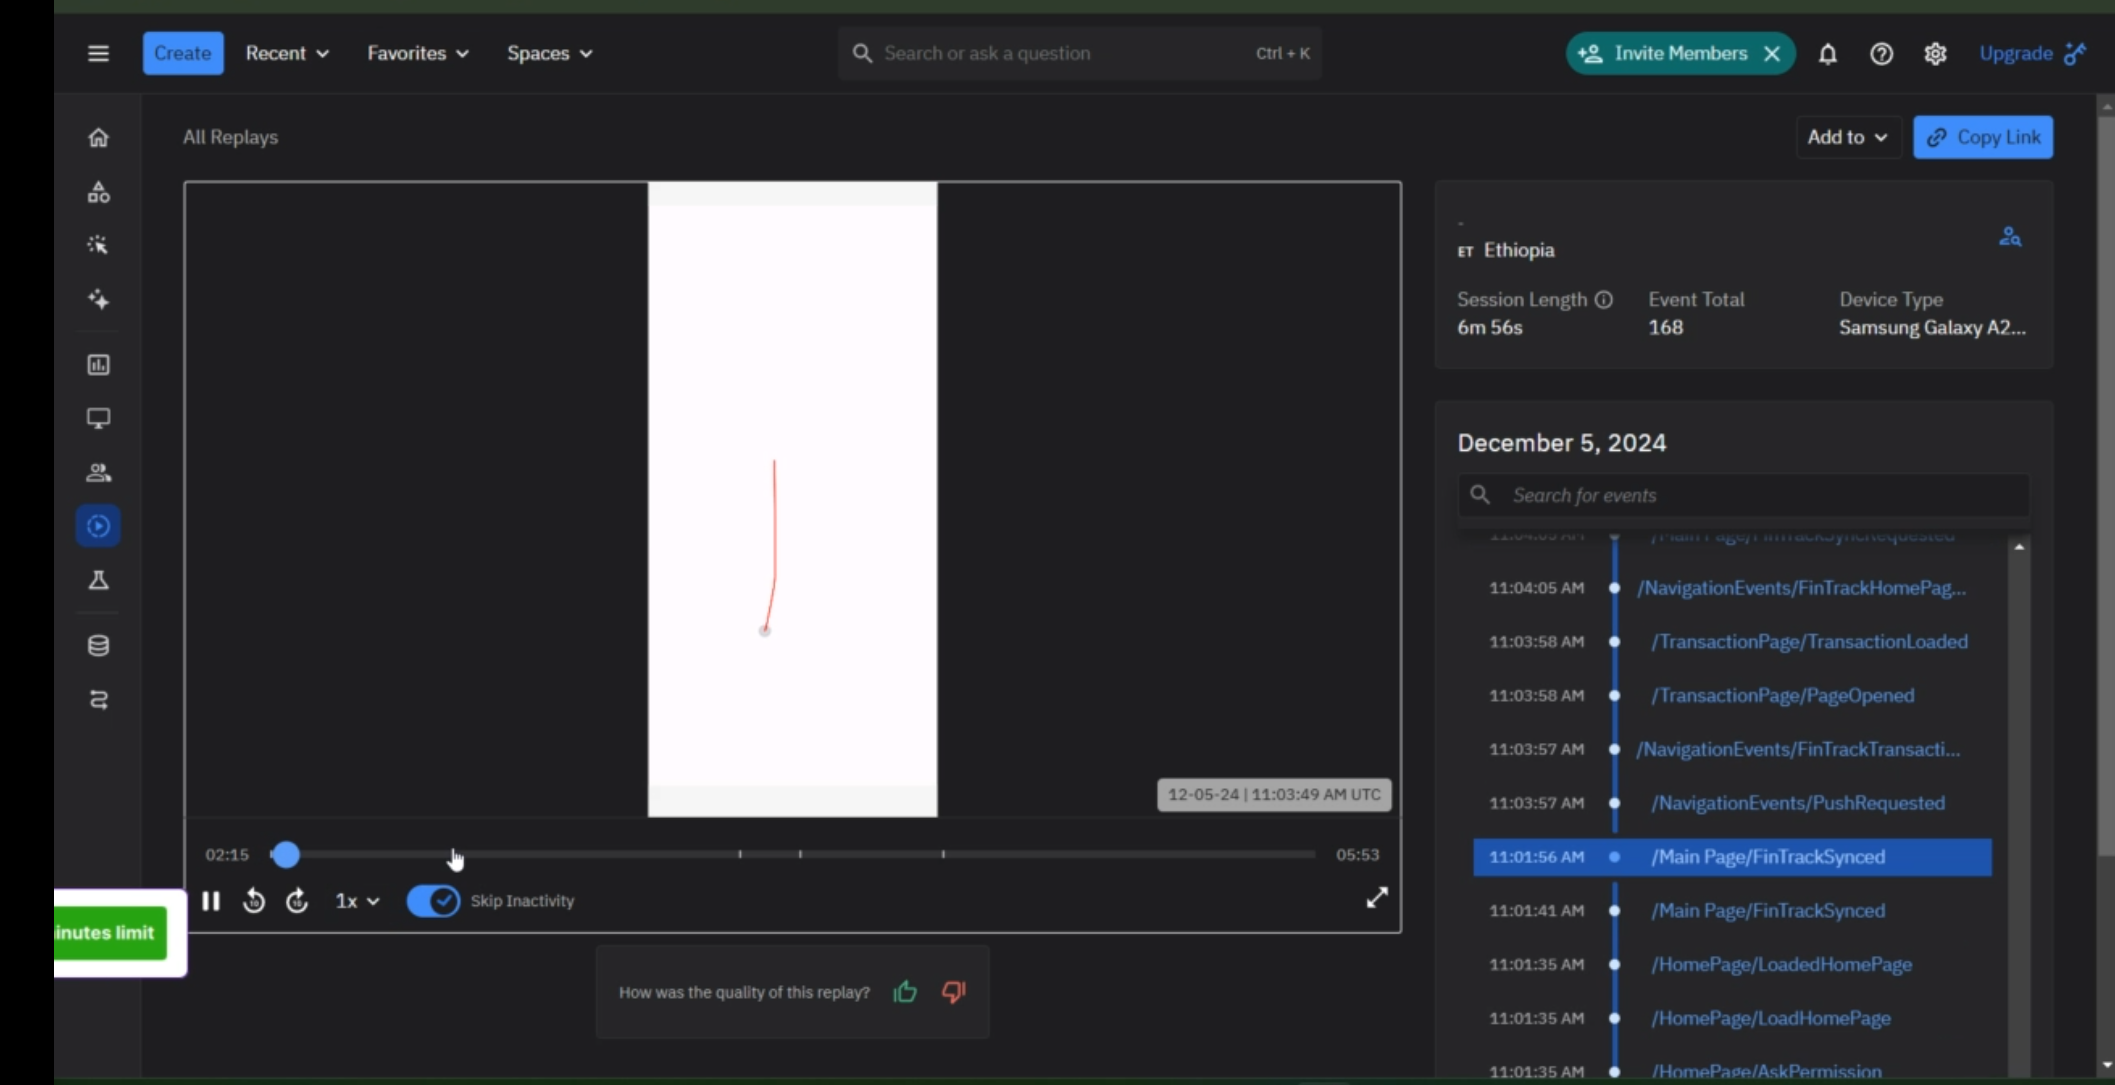Dismiss the Invite Members pill
The width and height of the screenshot is (2115, 1085).
1772,54
